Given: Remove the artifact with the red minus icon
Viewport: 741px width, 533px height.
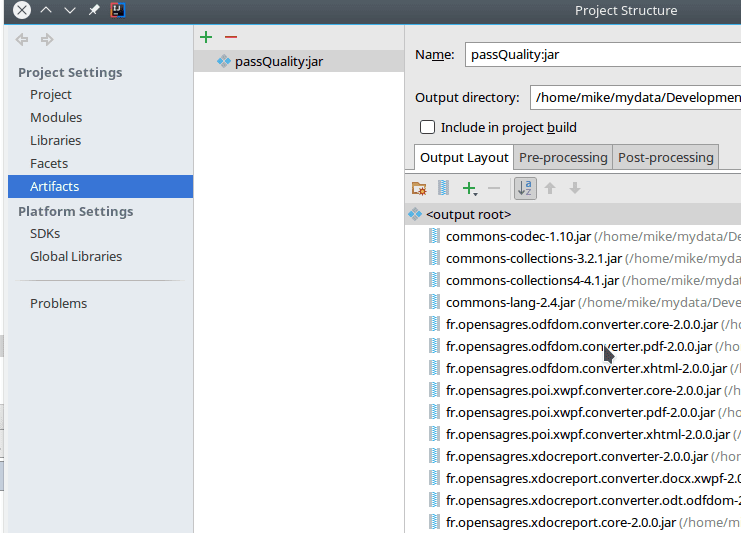Looking at the screenshot, I should point(231,37).
